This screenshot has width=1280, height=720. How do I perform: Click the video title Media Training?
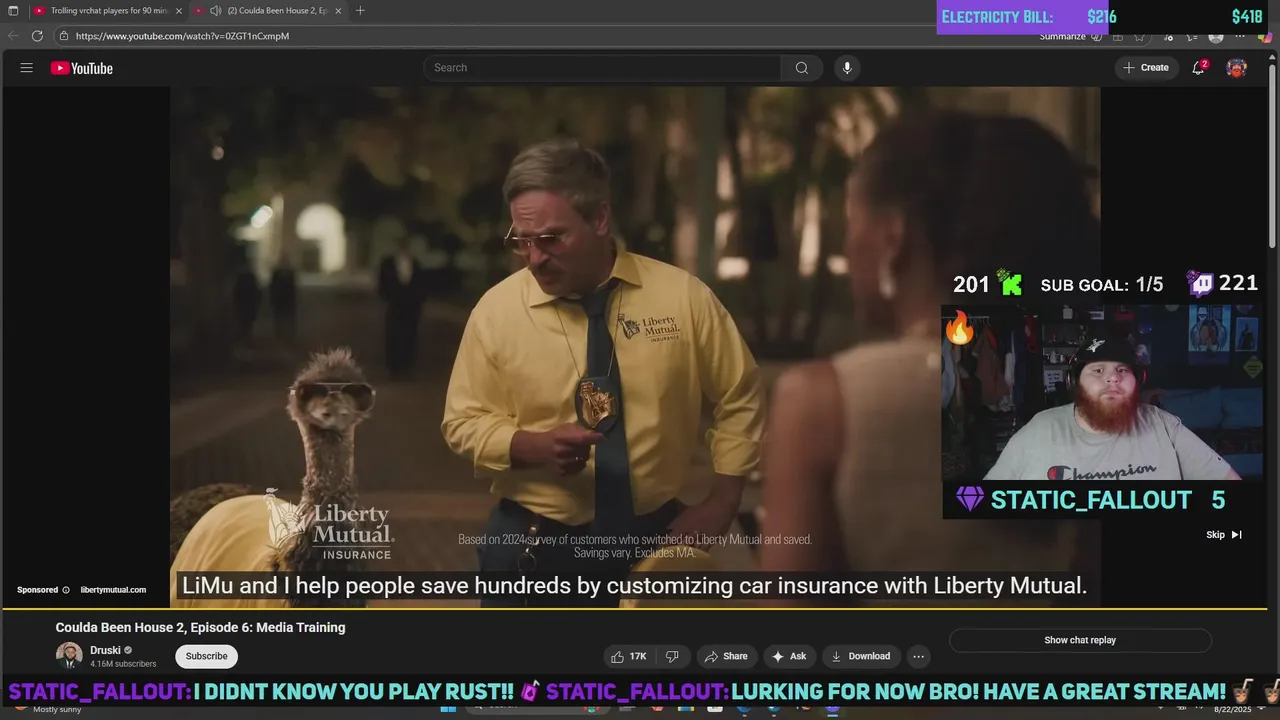pyautogui.click(x=200, y=628)
